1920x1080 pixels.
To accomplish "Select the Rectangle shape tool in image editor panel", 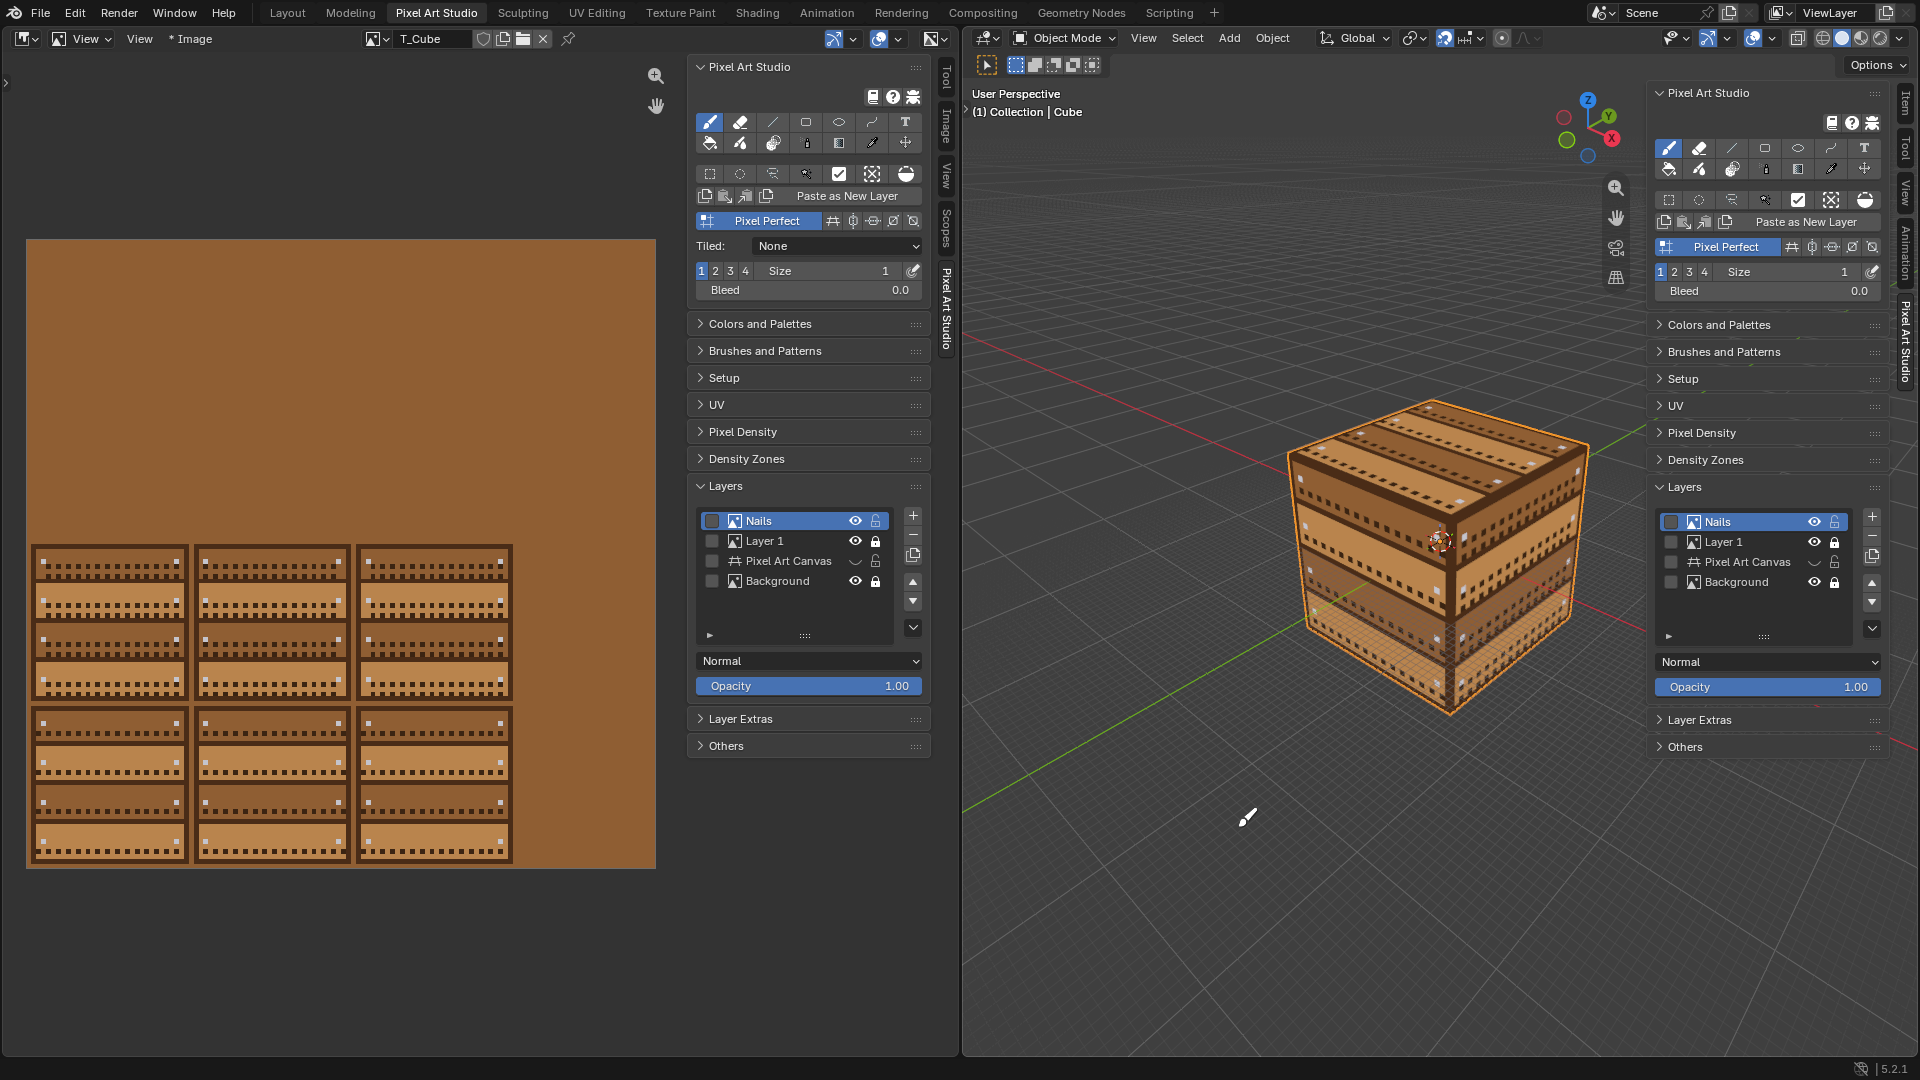I will (x=806, y=122).
